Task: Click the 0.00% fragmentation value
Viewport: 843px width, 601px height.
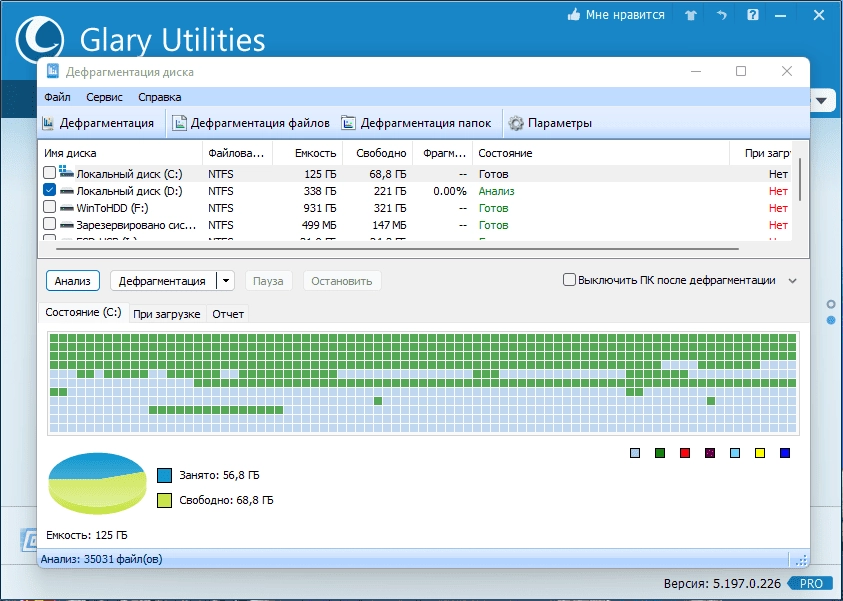Action: 449,191
